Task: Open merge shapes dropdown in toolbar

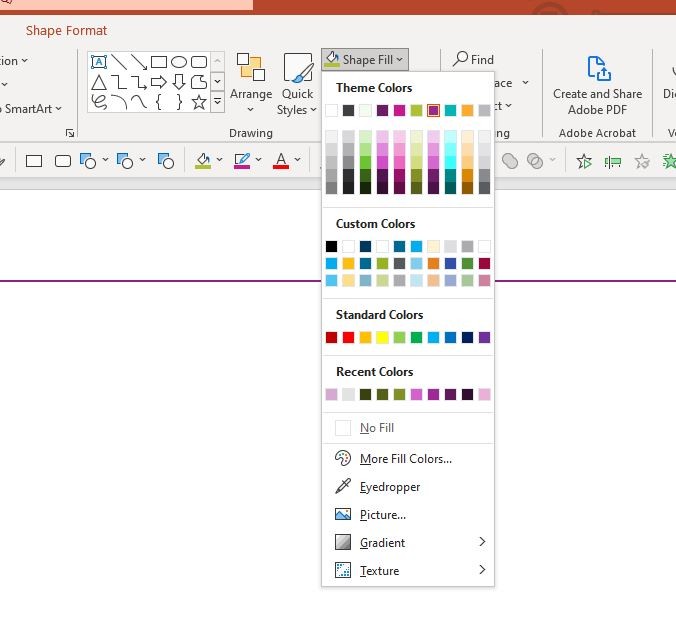Action: pyautogui.click(x=552, y=160)
